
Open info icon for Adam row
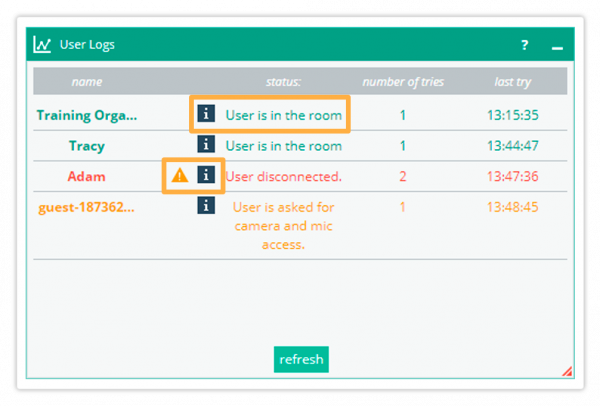206,175
